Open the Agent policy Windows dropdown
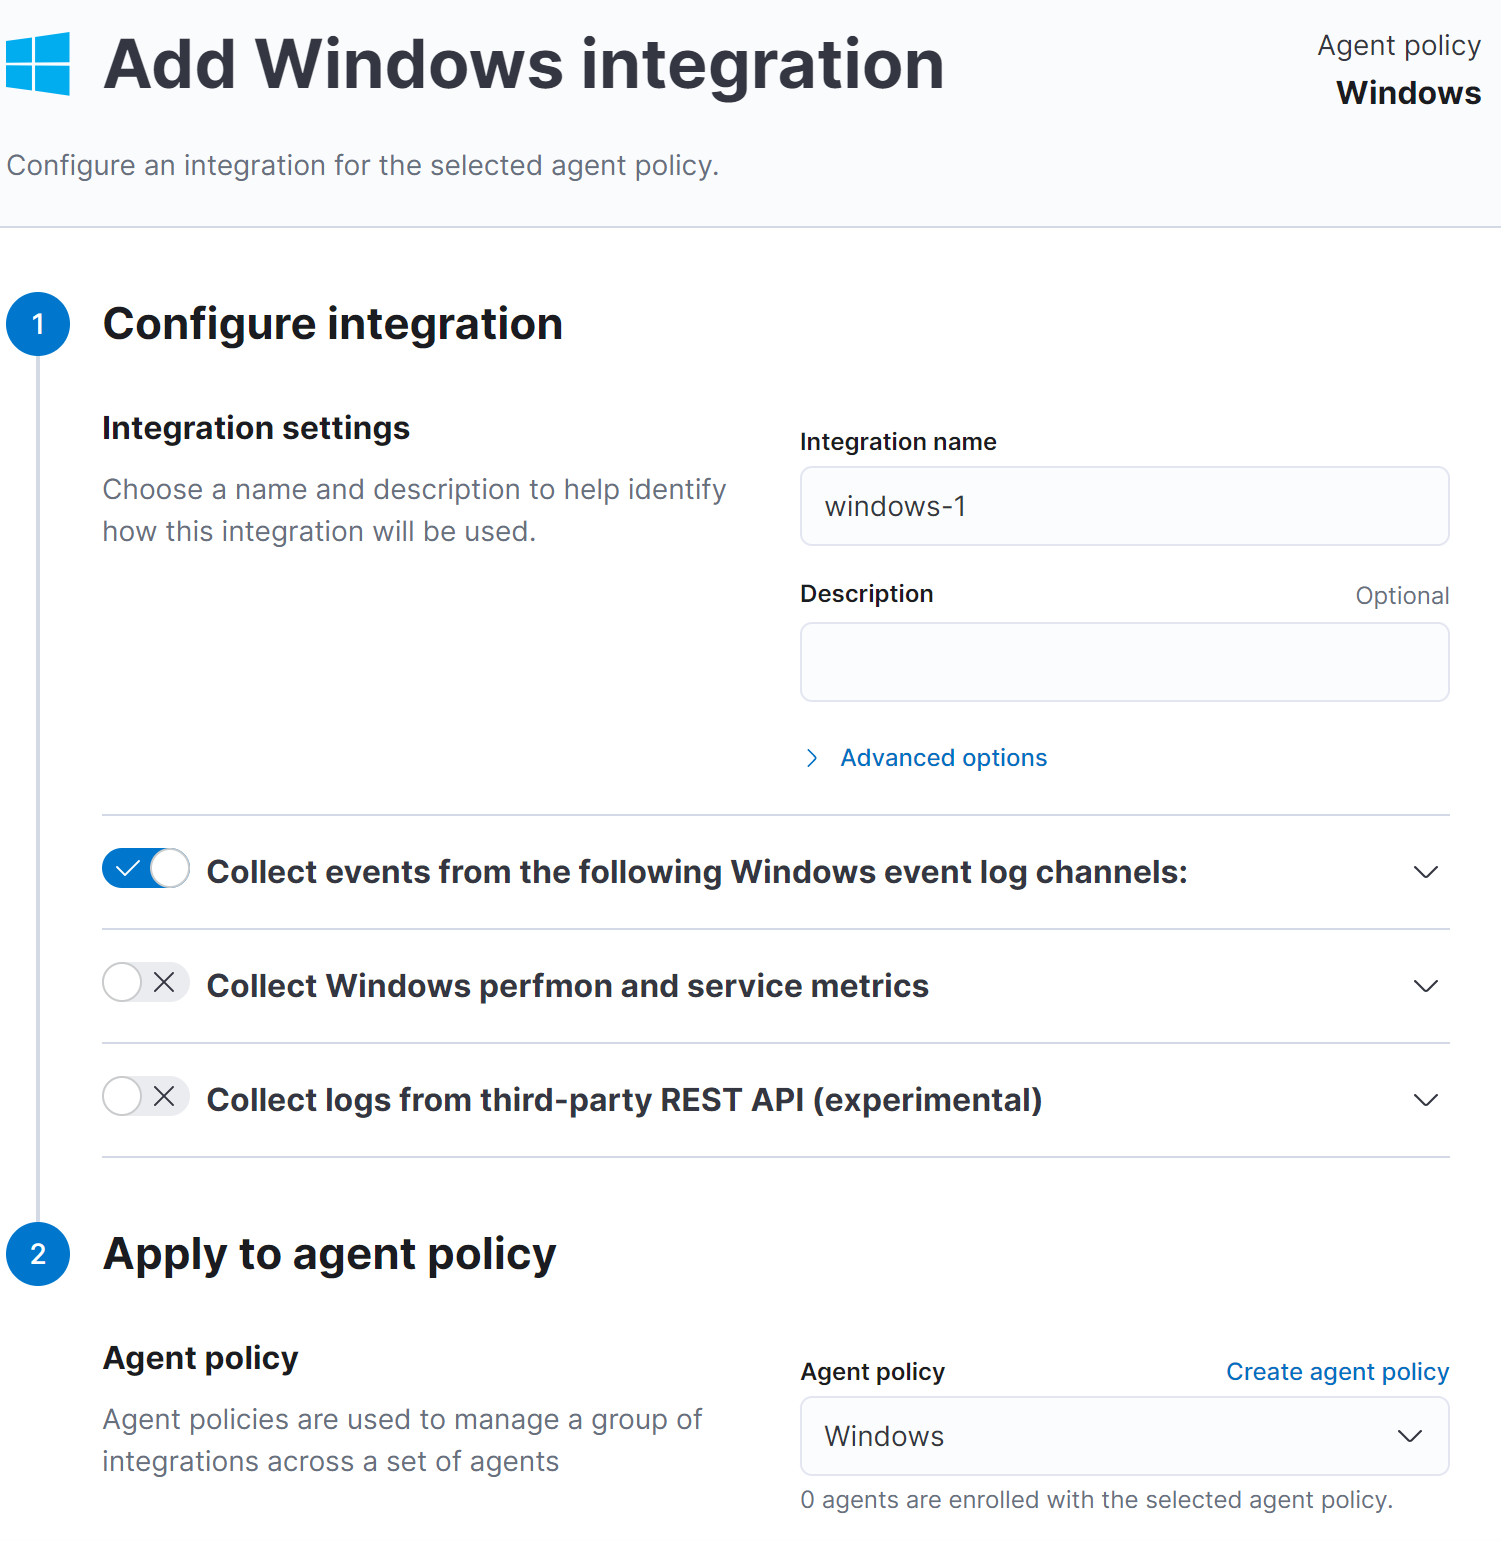This screenshot has width=1501, height=1541. pyautogui.click(x=1124, y=1436)
